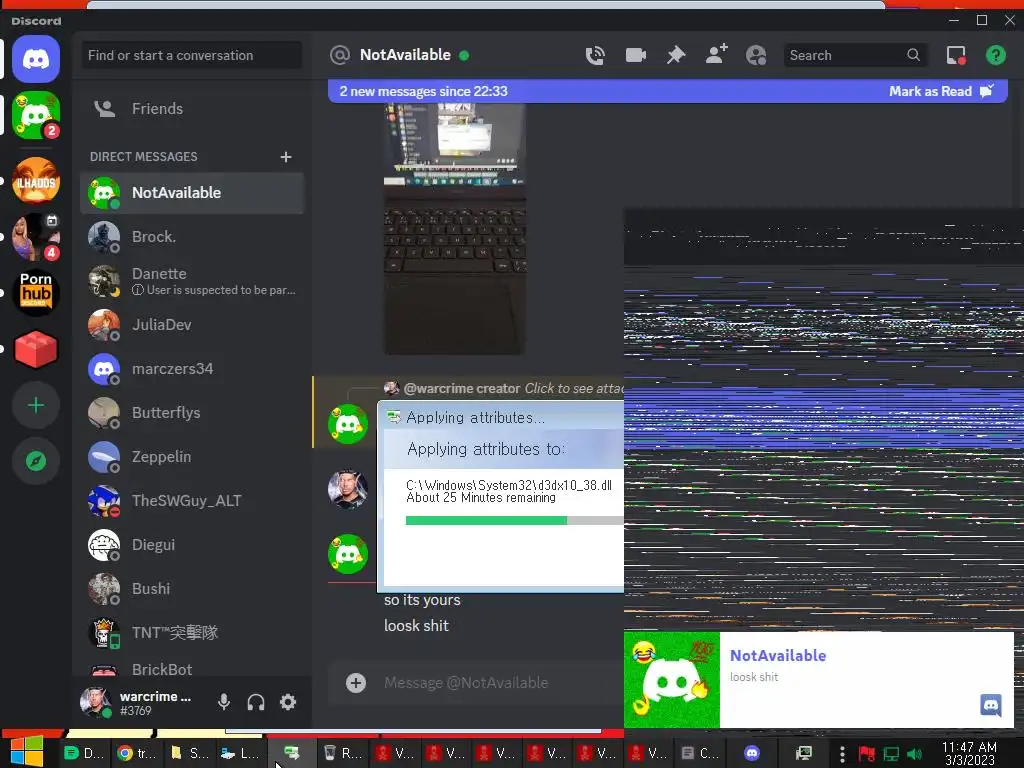Click the "loosk shit" message text
Image resolution: width=1024 pixels, height=768 pixels.
click(x=416, y=626)
